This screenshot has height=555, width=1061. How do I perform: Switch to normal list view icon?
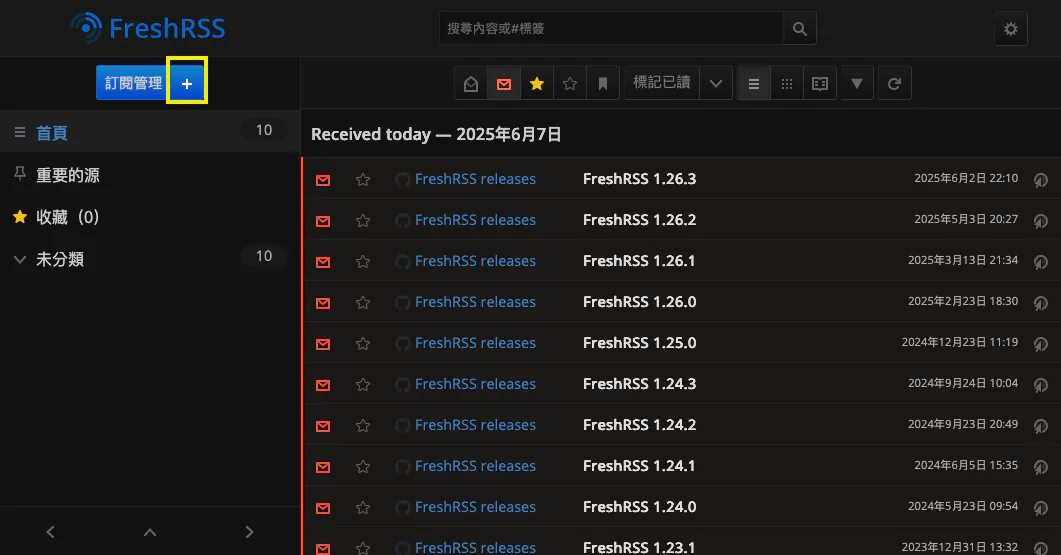[x=753, y=83]
